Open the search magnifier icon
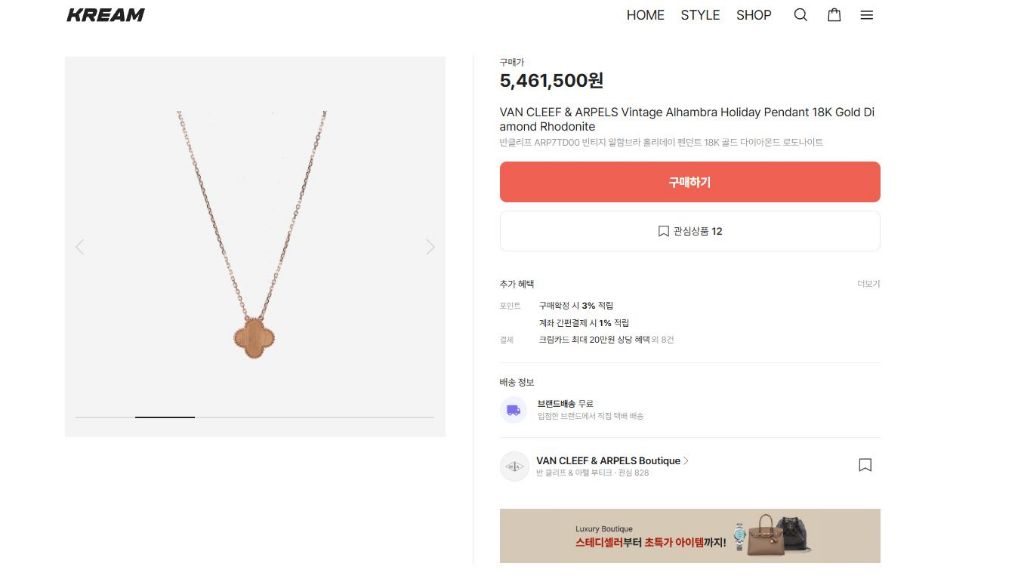The image size is (1024, 588). tap(800, 15)
